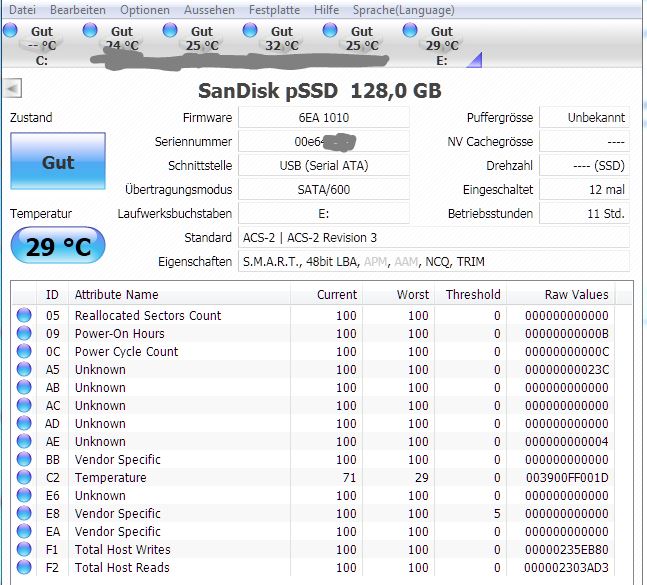The height and width of the screenshot is (585, 647).
Task: Select the Total Host Reads attribute name
Action: coord(122,568)
